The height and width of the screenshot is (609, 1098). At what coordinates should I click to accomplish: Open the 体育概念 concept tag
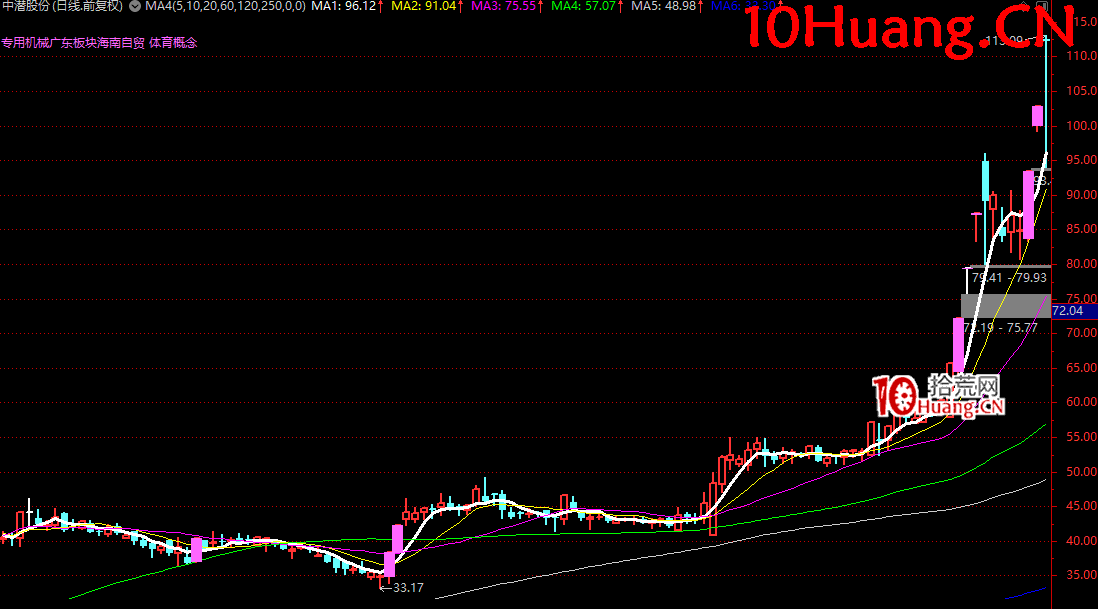coord(173,43)
